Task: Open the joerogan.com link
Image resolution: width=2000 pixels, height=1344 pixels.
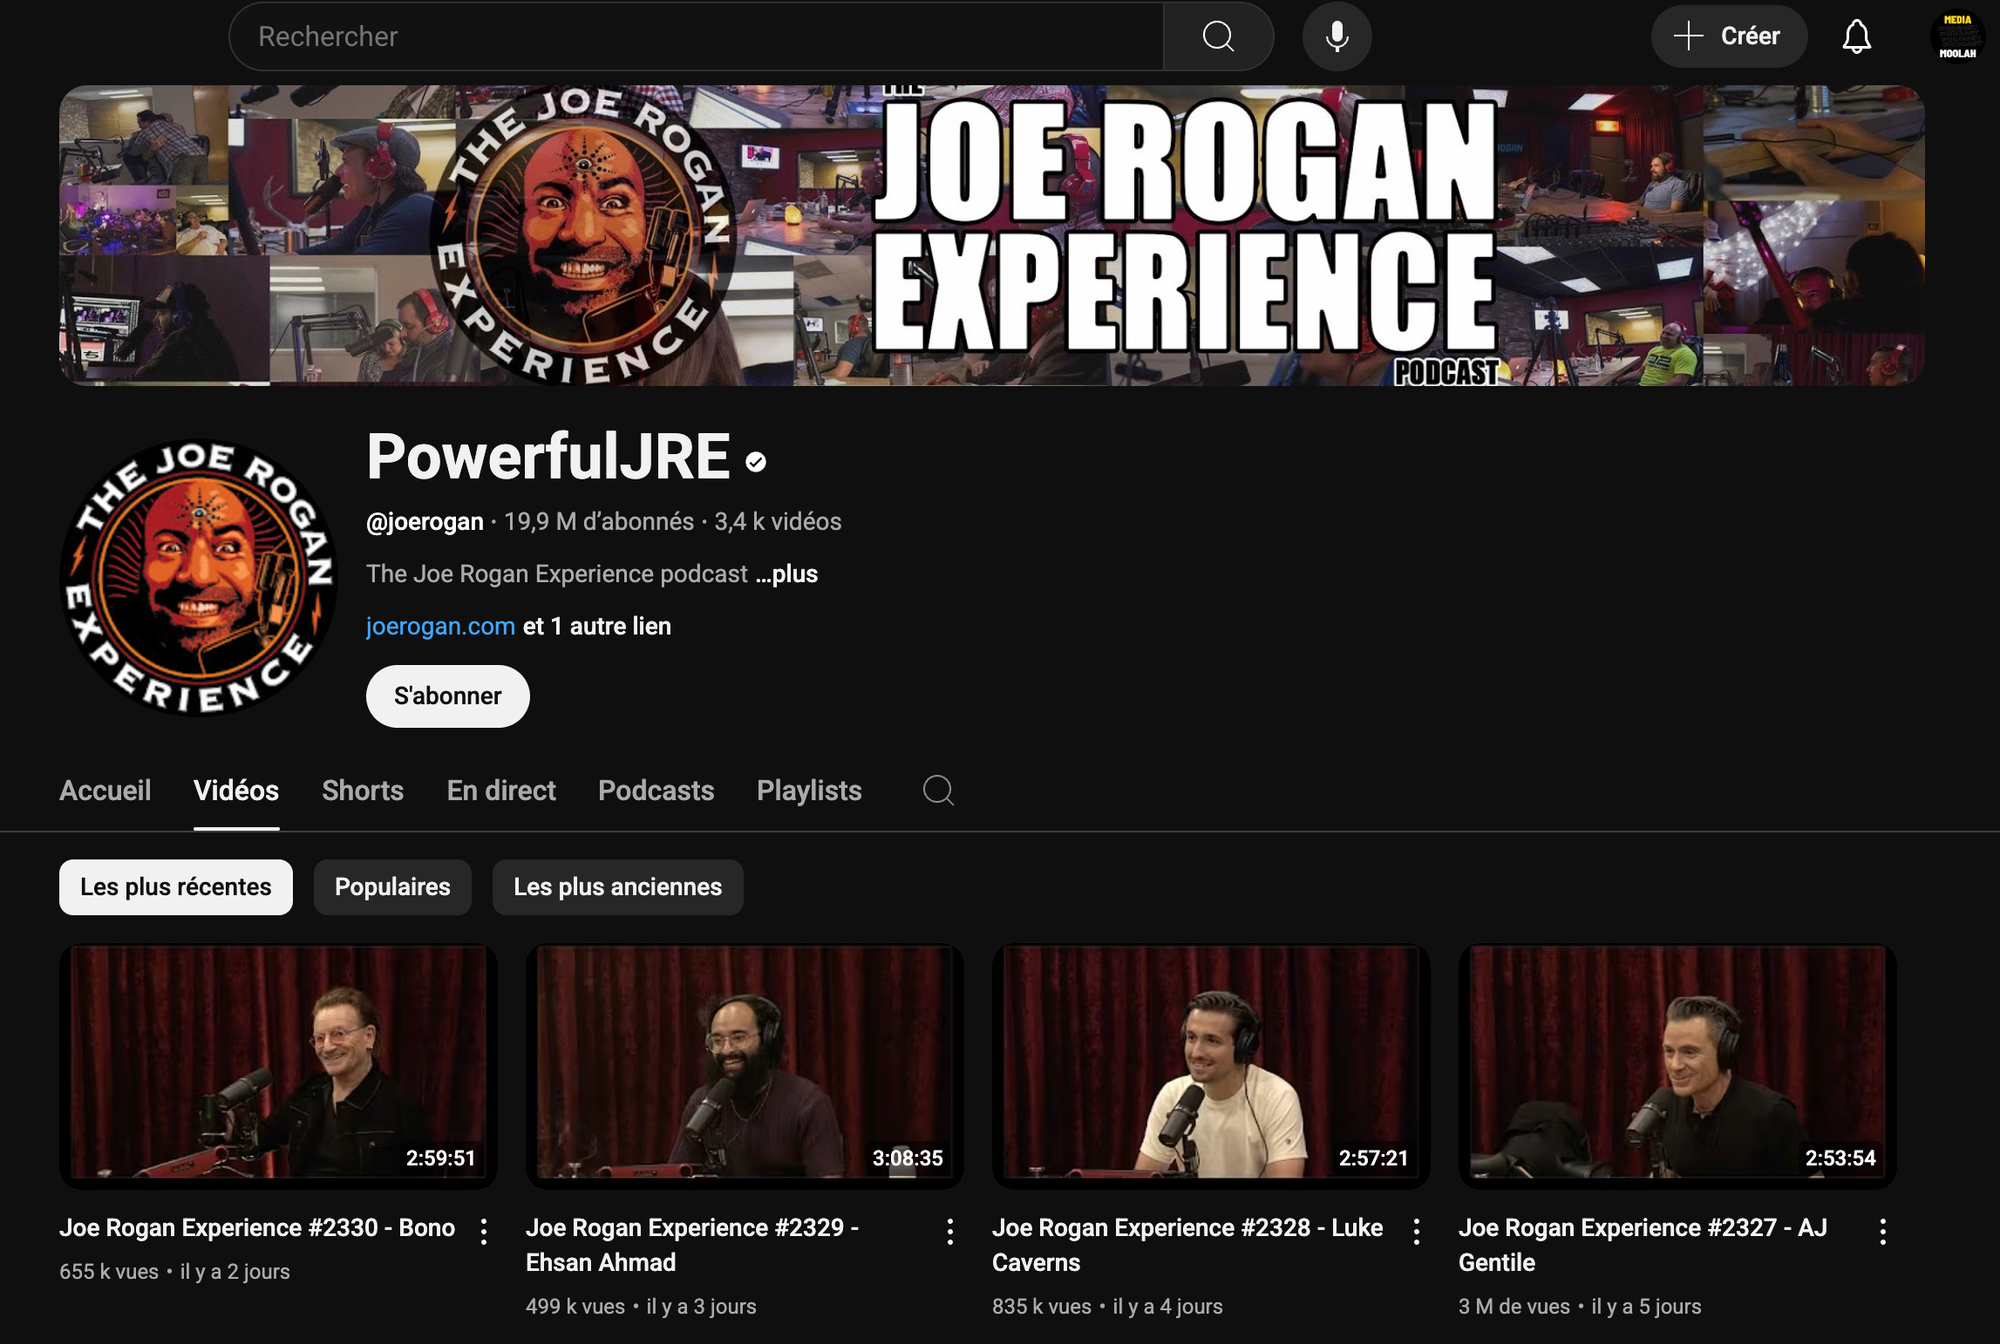Action: pyautogui.click(x=440, y=626)
